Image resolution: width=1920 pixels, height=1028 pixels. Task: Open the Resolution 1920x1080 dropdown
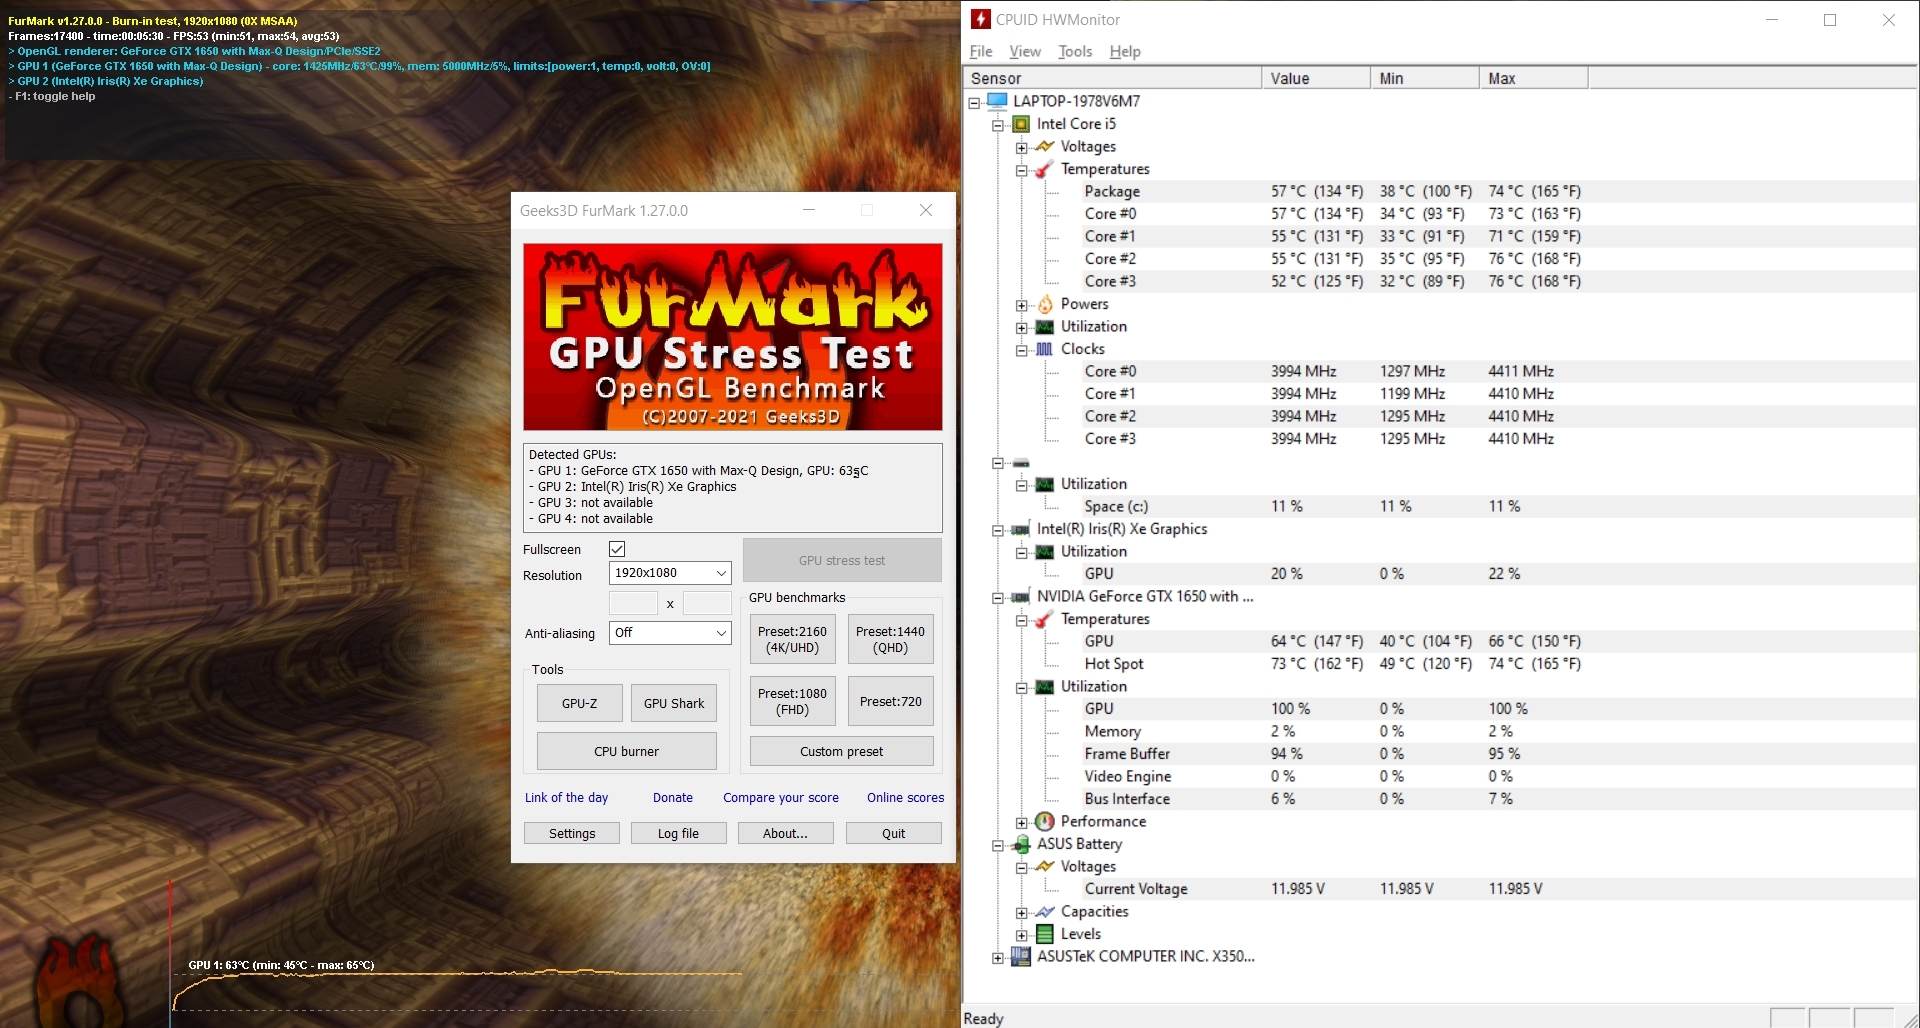(x=670, y=573)
